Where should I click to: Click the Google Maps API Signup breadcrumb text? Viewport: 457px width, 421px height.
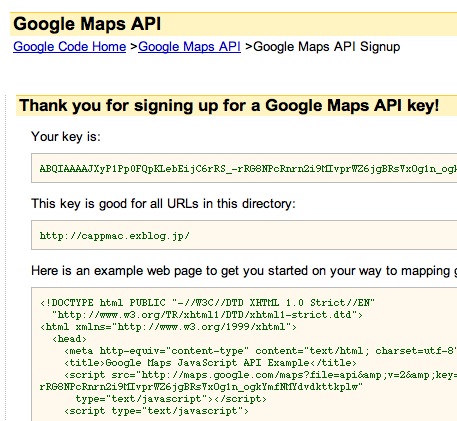[327, 47]
